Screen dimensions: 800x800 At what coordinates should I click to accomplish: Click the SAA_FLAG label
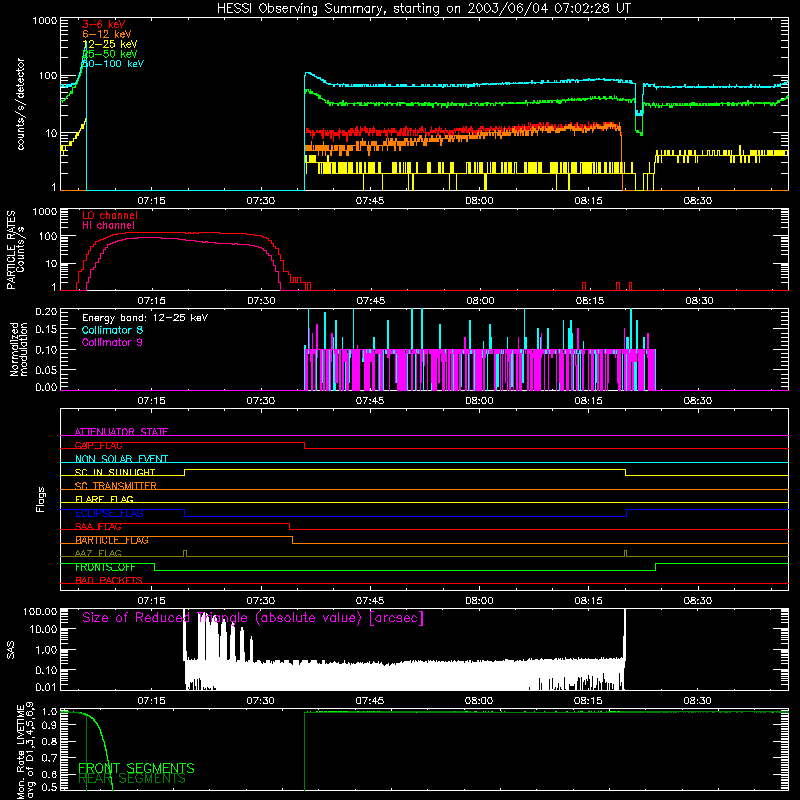(x=98, y=527)
